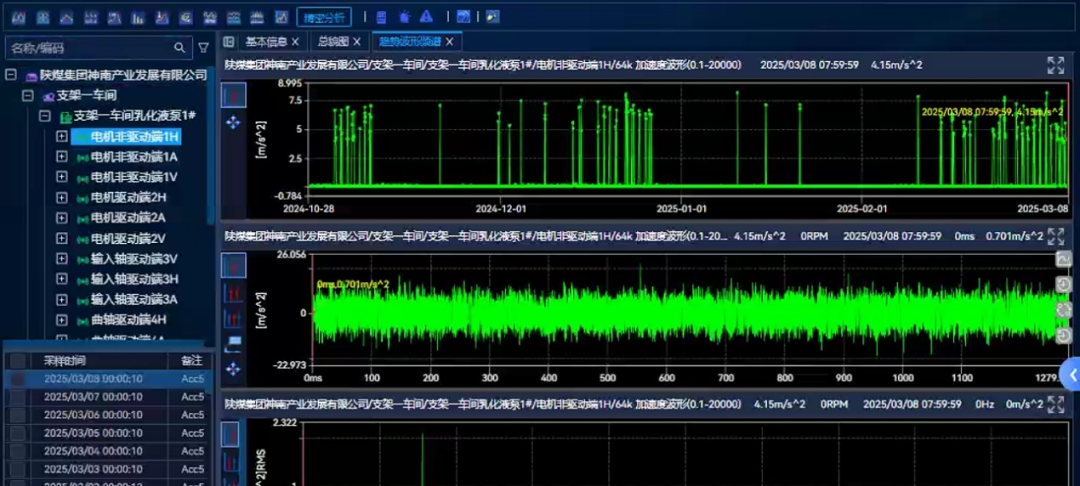Expand the 电机驱动端2H node
Viewport: 1080px width, 486px height.
click(62, 198)
